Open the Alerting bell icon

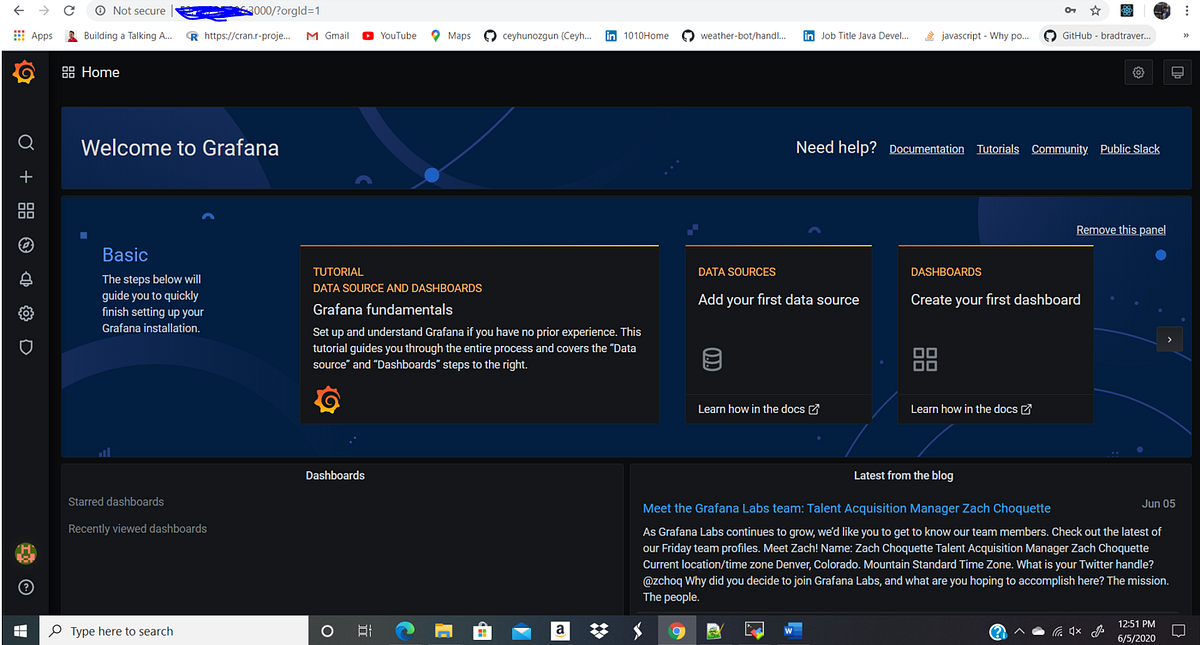point(25,279)
